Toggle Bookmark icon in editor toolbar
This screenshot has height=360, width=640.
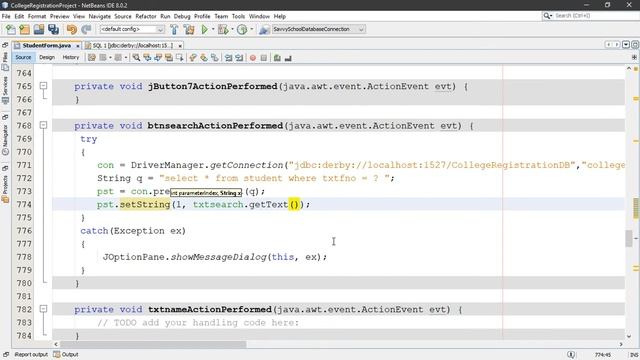(215, 58)
